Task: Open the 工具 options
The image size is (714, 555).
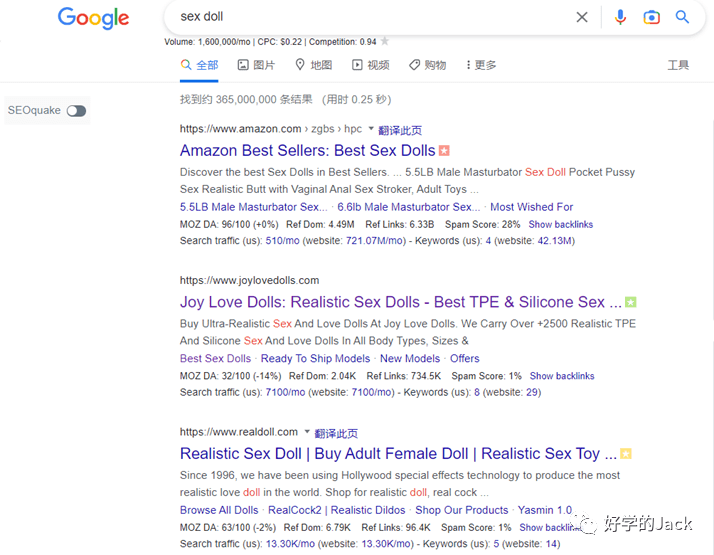Action: tap(678, 65)
